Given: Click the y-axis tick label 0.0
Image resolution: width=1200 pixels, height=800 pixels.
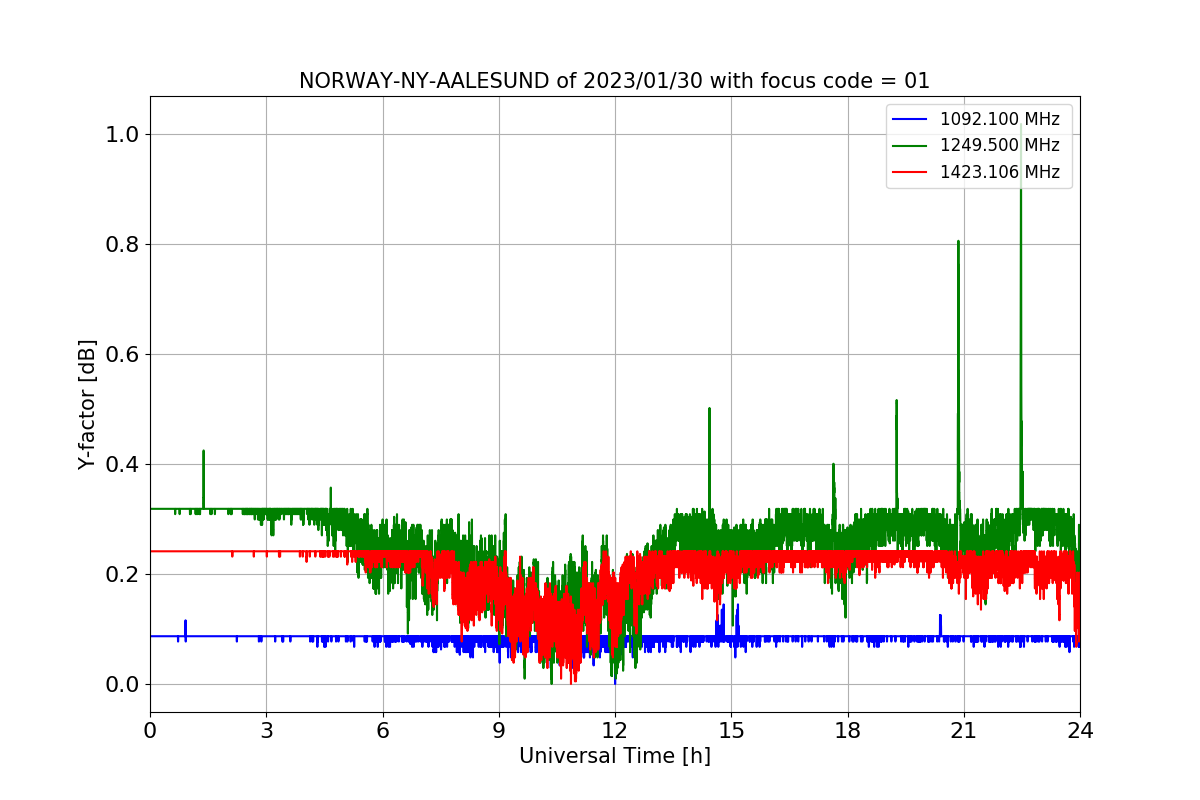Looking at the screenshot, I should 123,685.
